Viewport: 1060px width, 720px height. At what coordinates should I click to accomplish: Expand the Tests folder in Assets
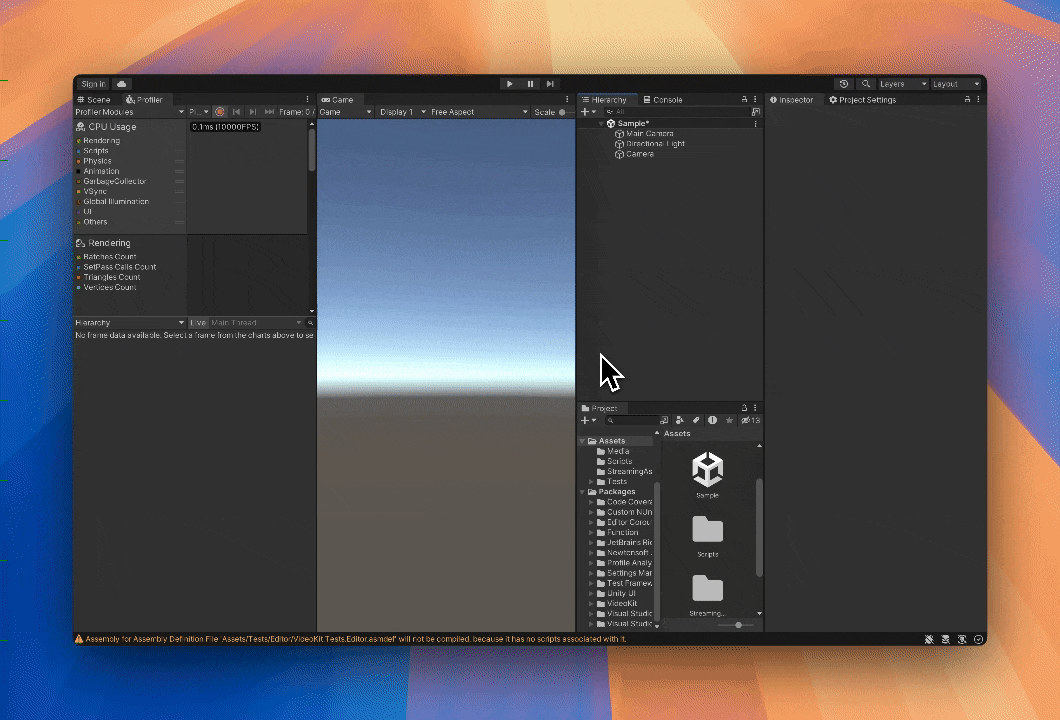(591, 482)
